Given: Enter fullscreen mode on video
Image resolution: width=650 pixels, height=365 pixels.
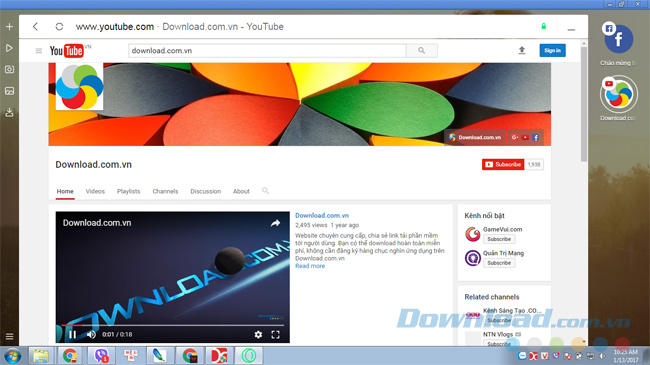Looking at the screenshot, I should tap(275, 334).
